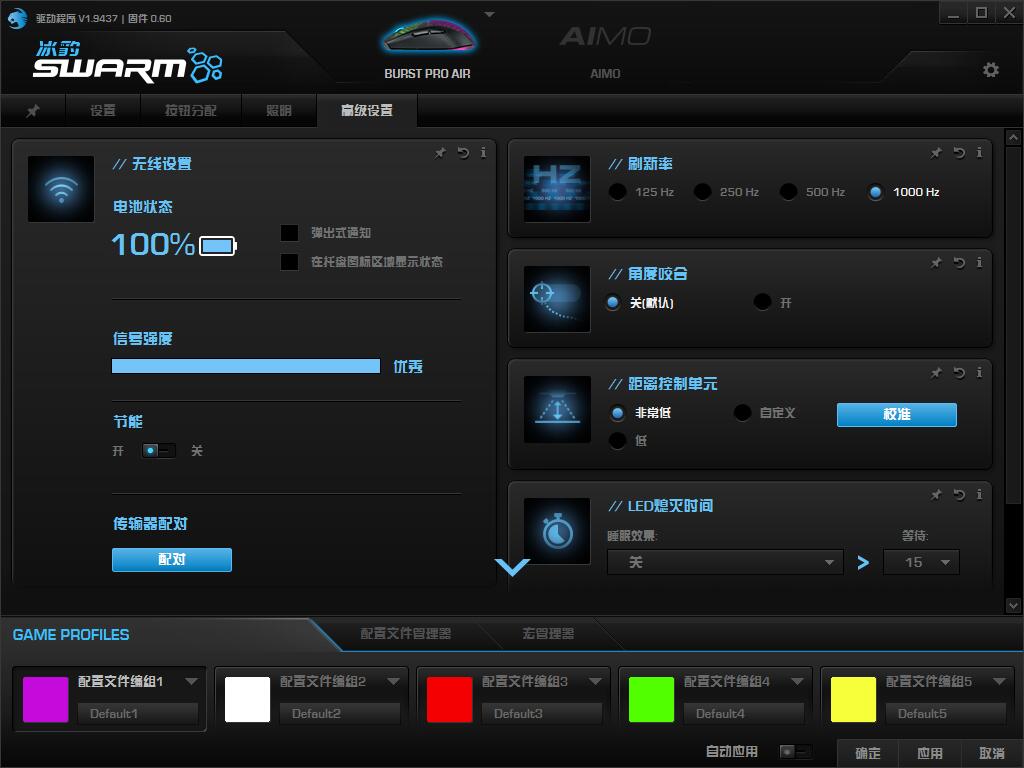
Task: Click the HZ refresh rate panel icon
Action: [x=556, y=188]
